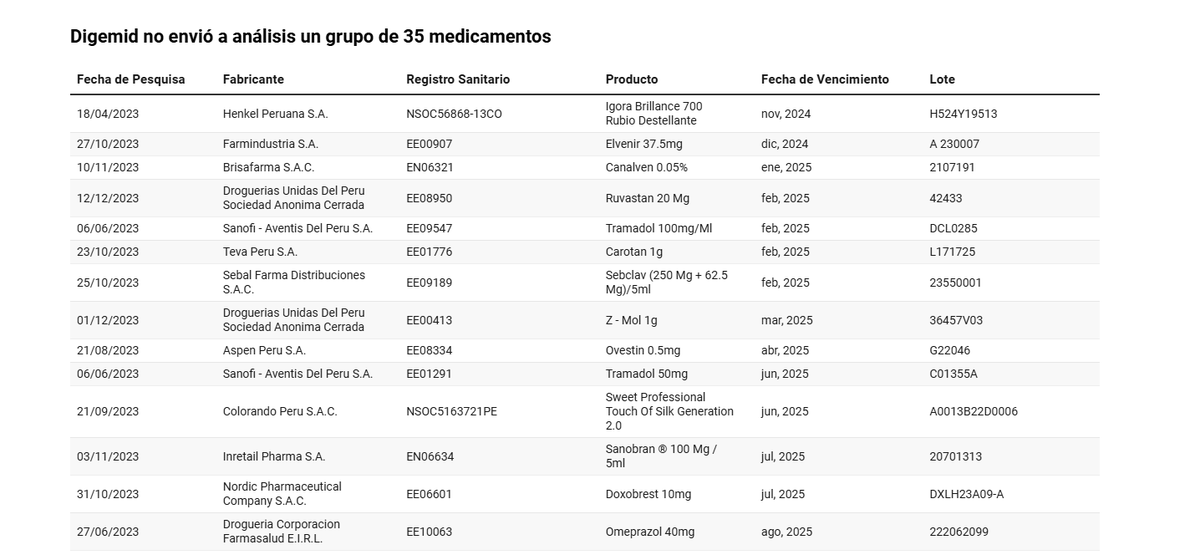Select the date cell 01/12/2023
This screenshot has height=555, width=1200.
[x=108, y=320]
